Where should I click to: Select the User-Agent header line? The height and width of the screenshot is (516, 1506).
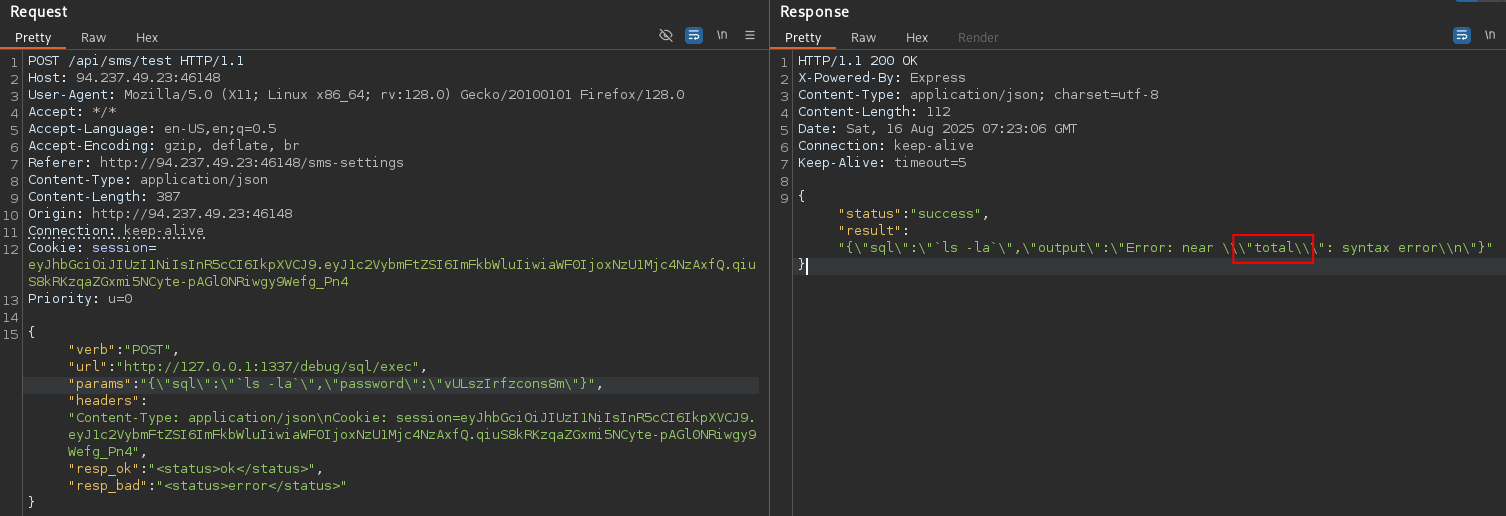click(x=356, y=94)
